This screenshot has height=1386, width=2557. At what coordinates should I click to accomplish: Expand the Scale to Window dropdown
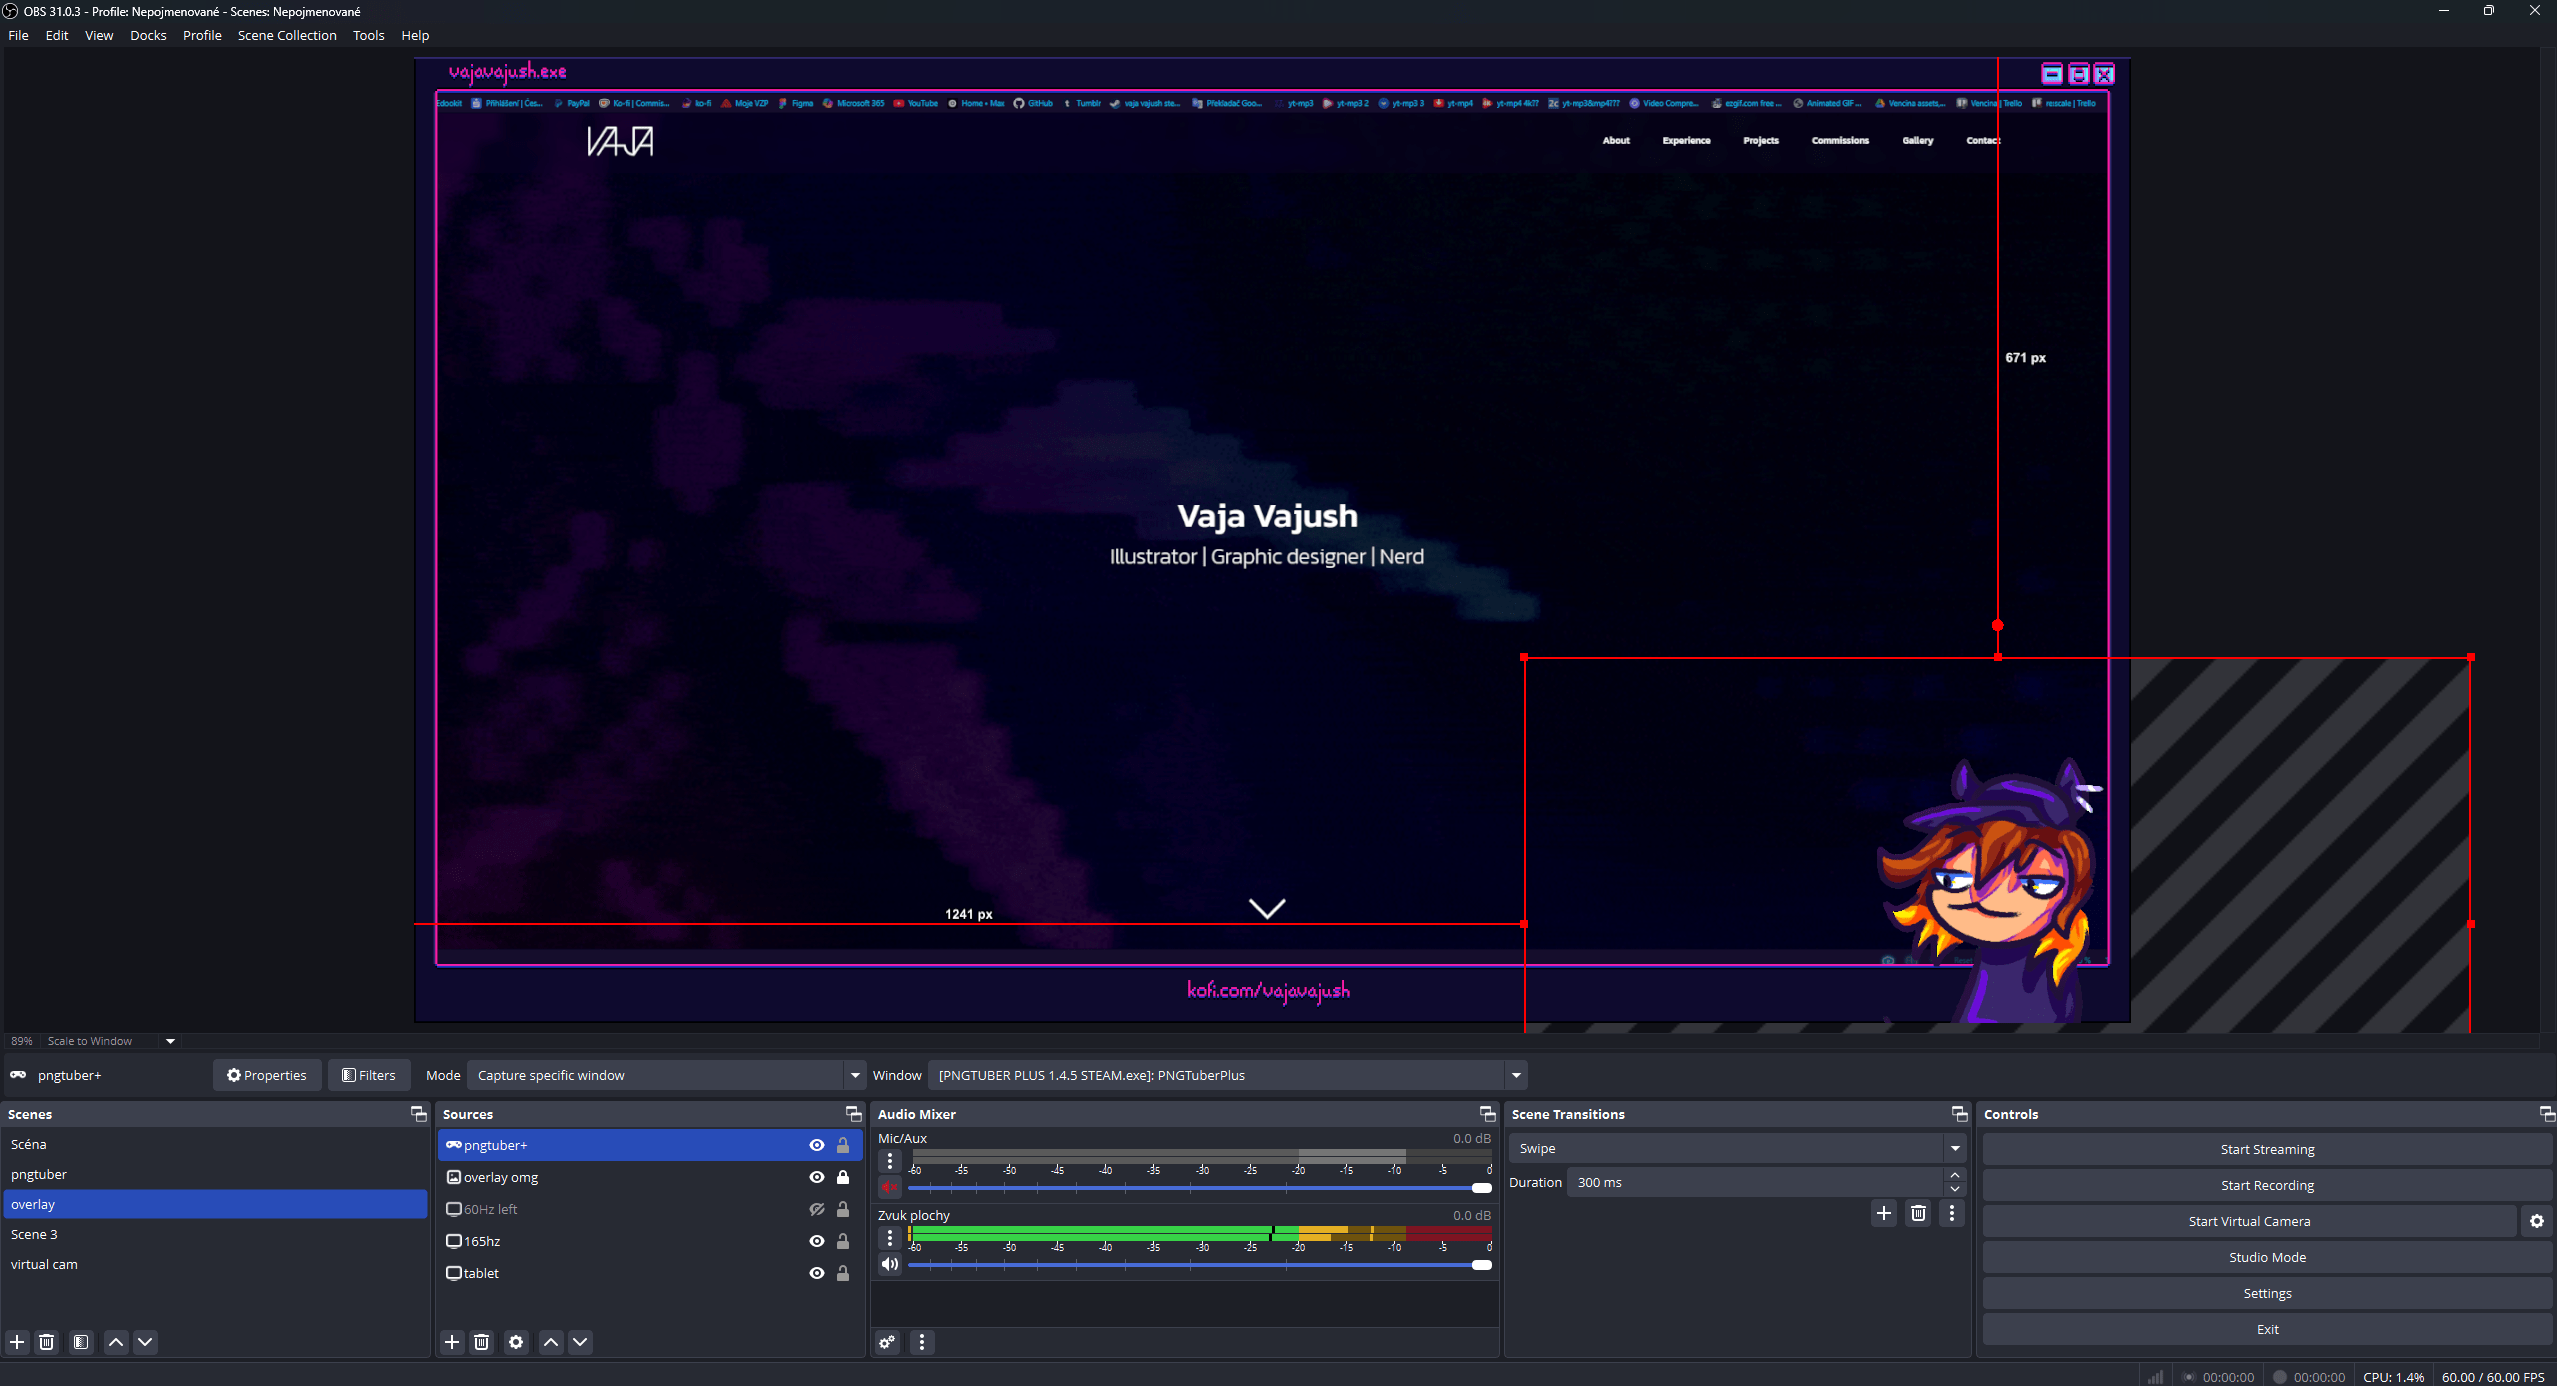[x=170, y=1041]
